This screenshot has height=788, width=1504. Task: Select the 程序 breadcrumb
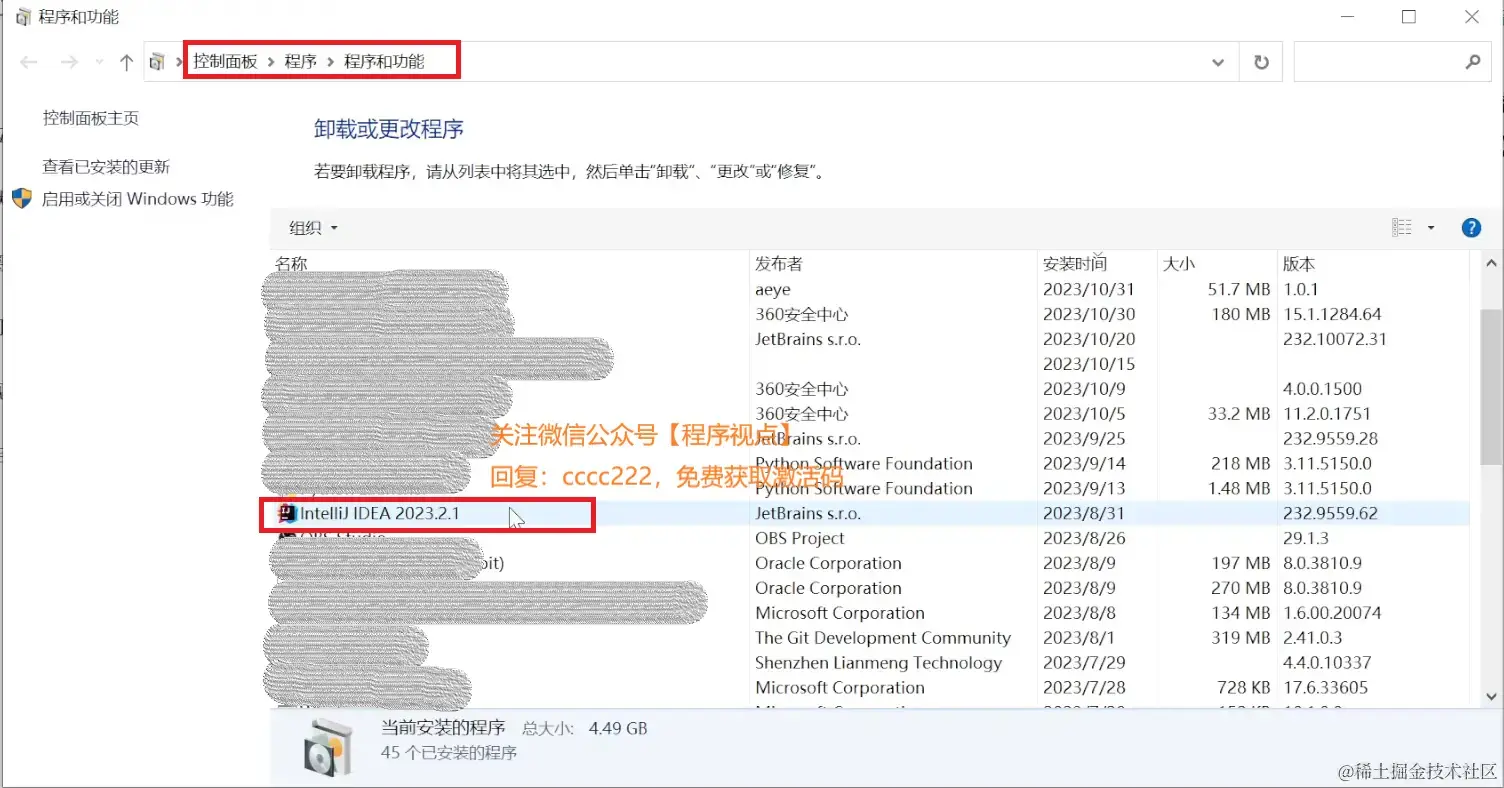pos(300,61)
